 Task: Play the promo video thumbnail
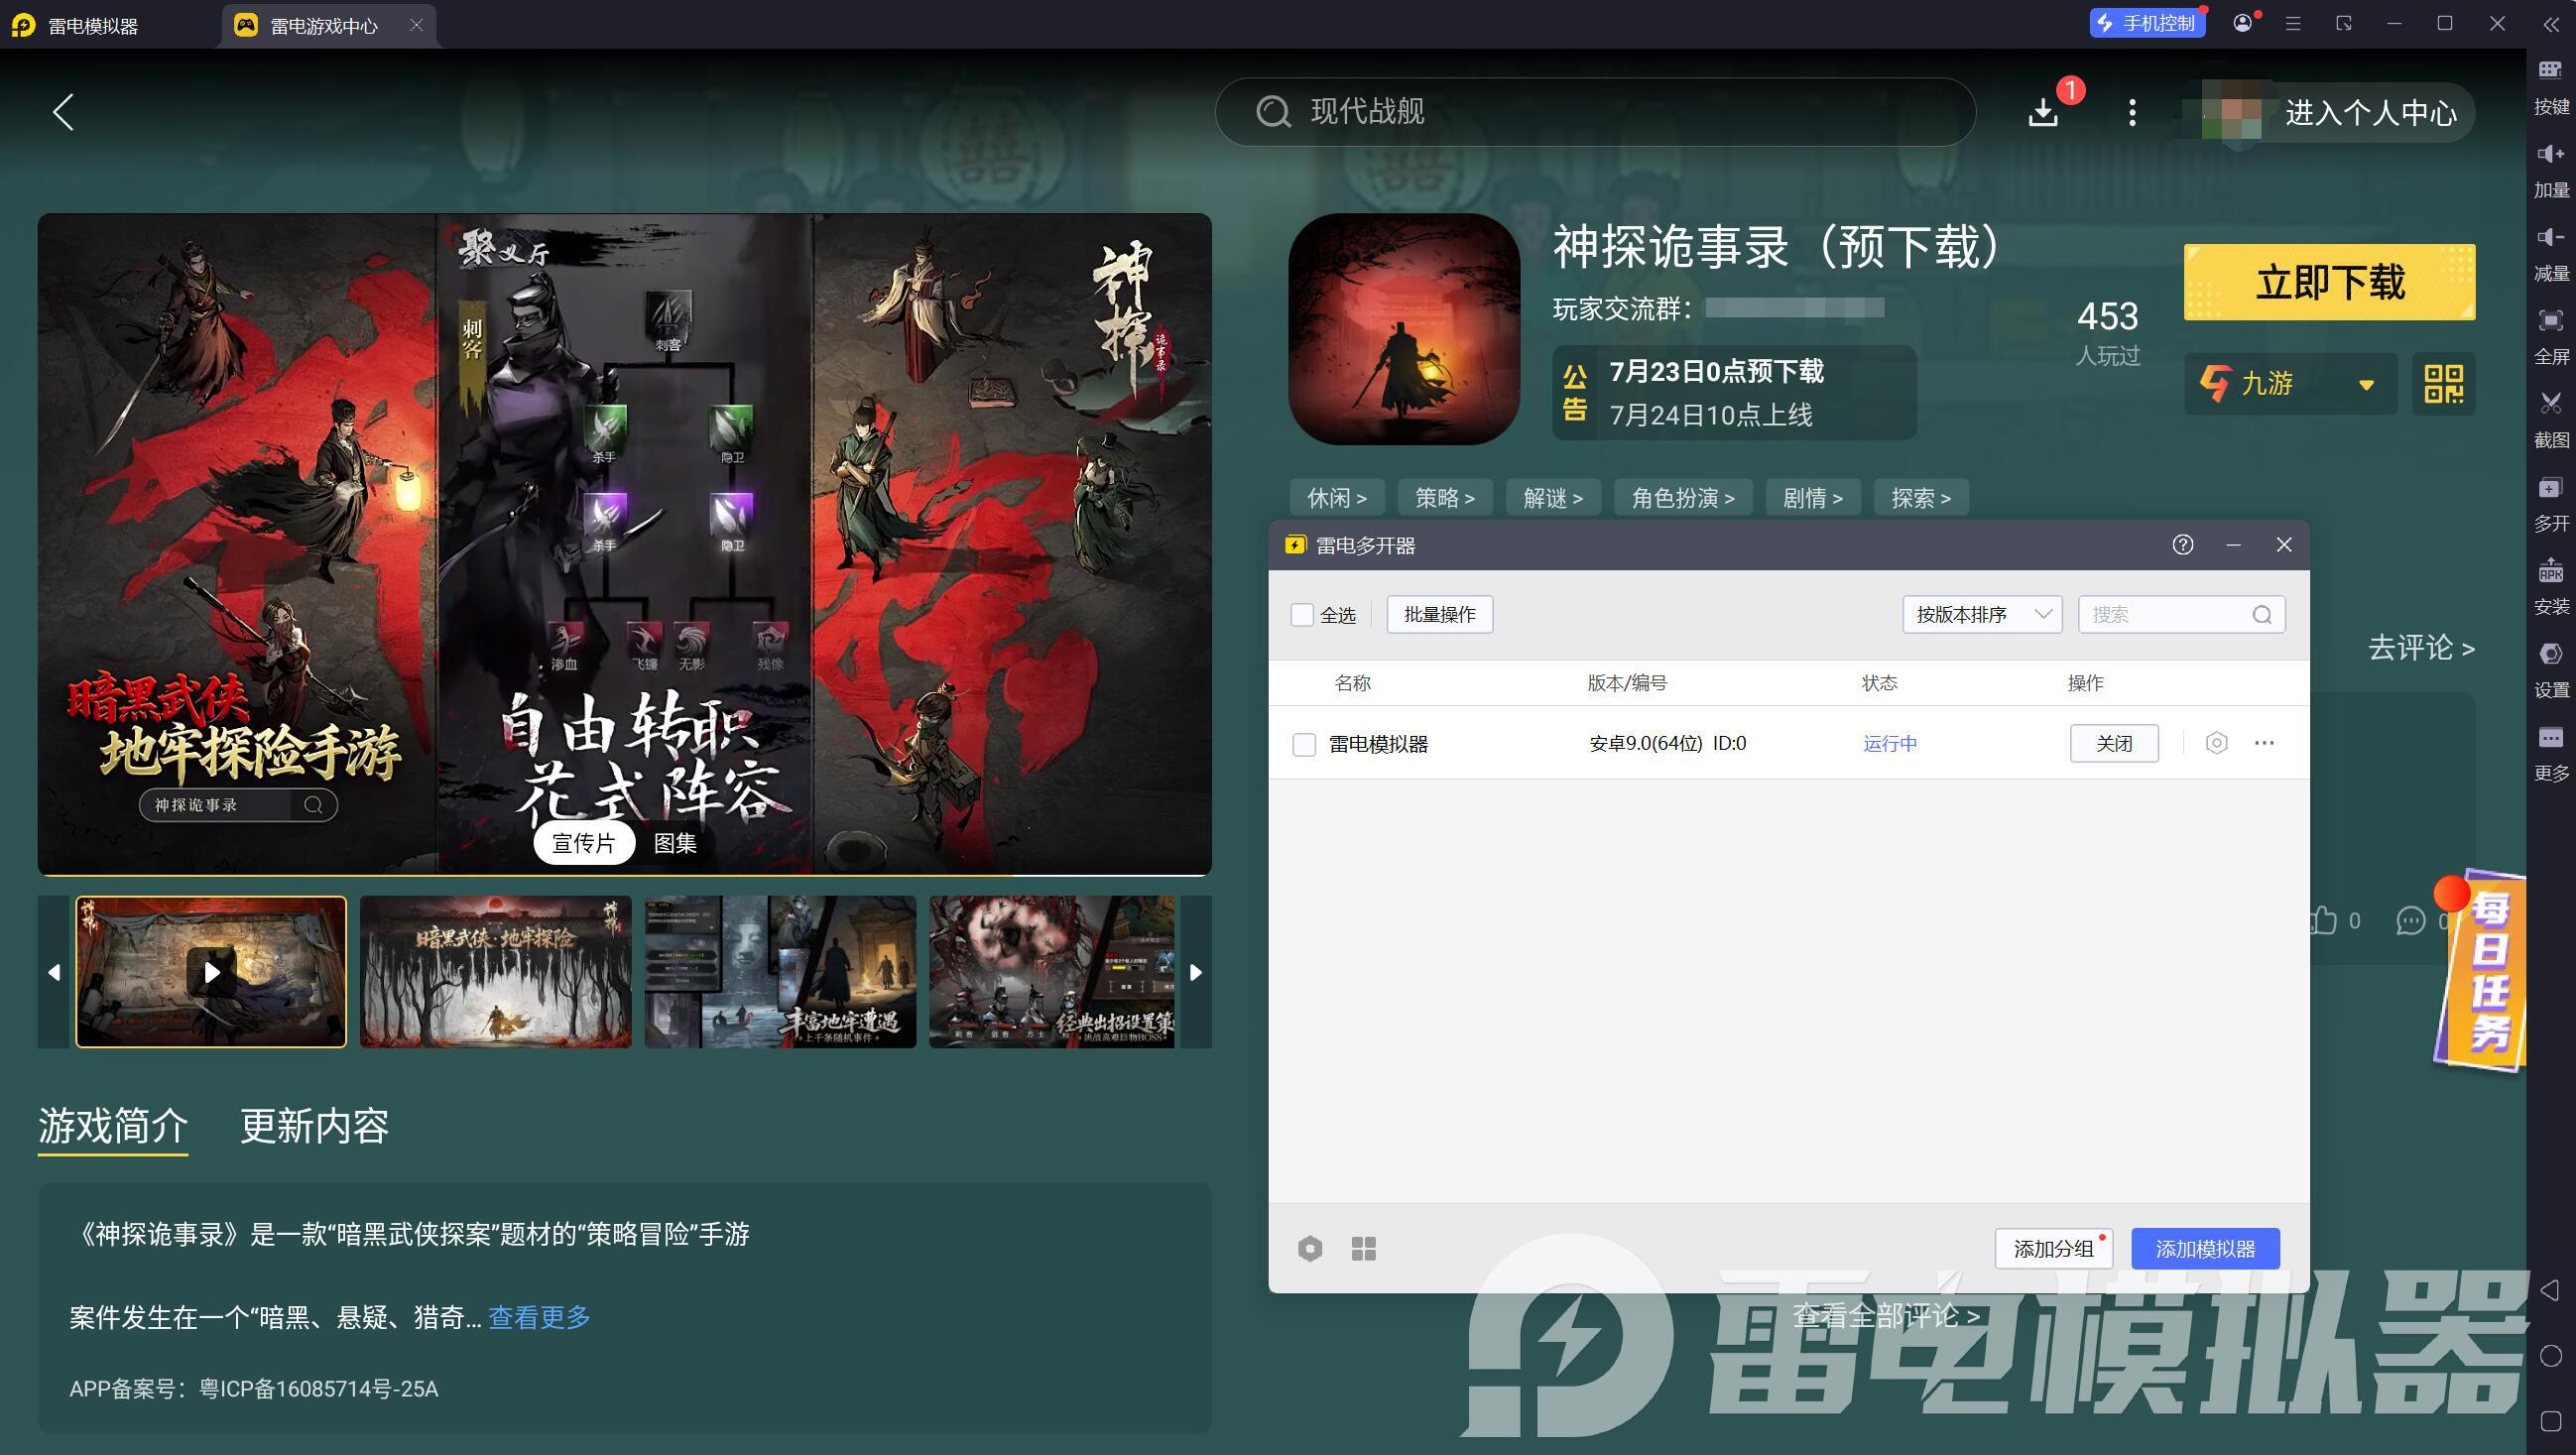click(x=211, y=972)
